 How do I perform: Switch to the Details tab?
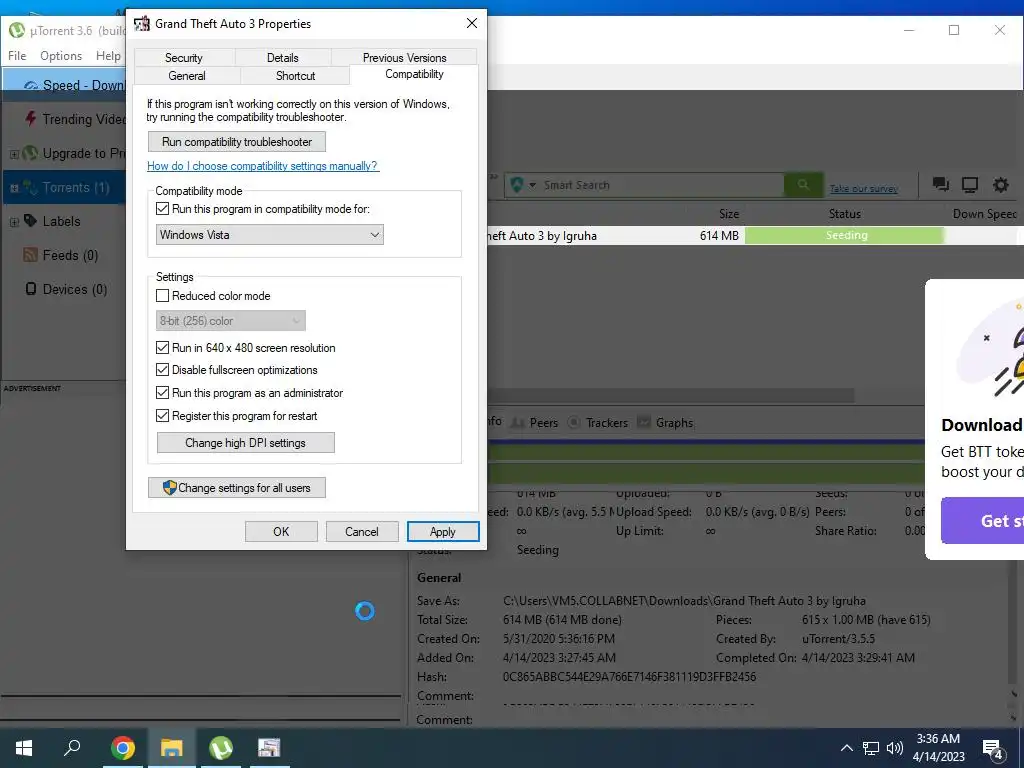point(283,57)
